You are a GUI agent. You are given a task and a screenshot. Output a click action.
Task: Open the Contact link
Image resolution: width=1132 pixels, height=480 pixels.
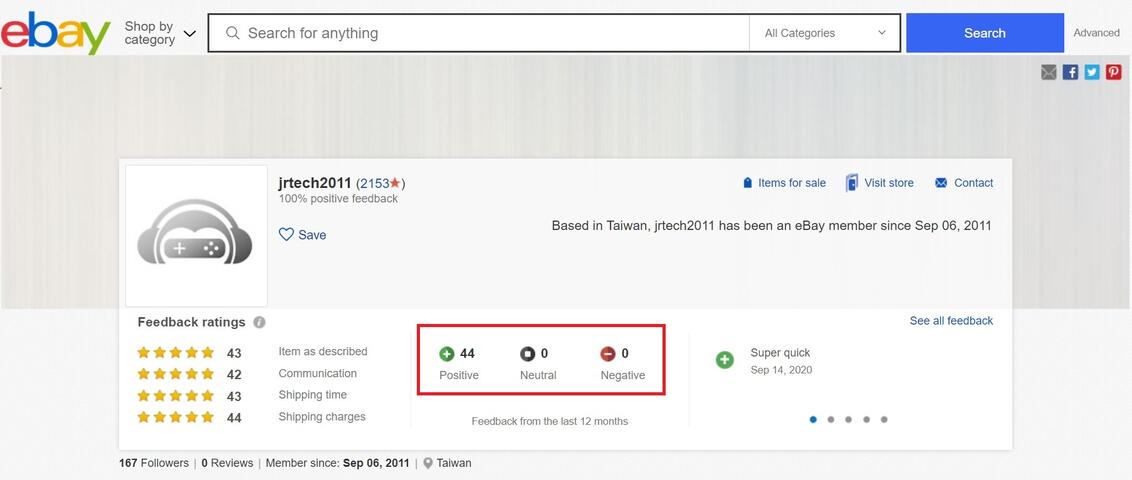point(973,183)
